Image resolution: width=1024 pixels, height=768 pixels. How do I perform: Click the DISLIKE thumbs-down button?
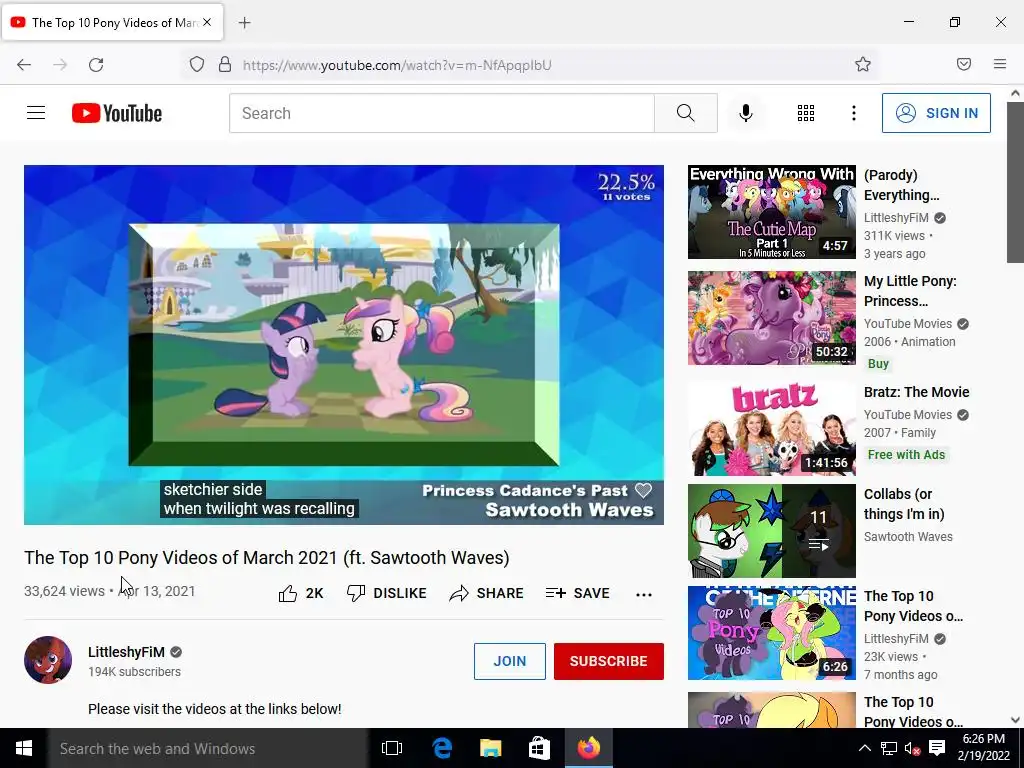(387, 593)
